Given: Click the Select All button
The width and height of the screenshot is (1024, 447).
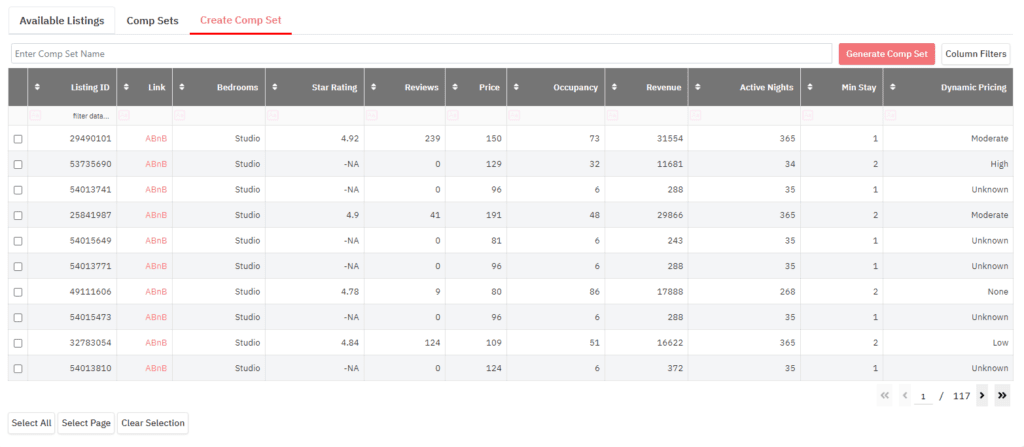Looking at the screenshot, I should pyautogui.click(x=31, y=423).
